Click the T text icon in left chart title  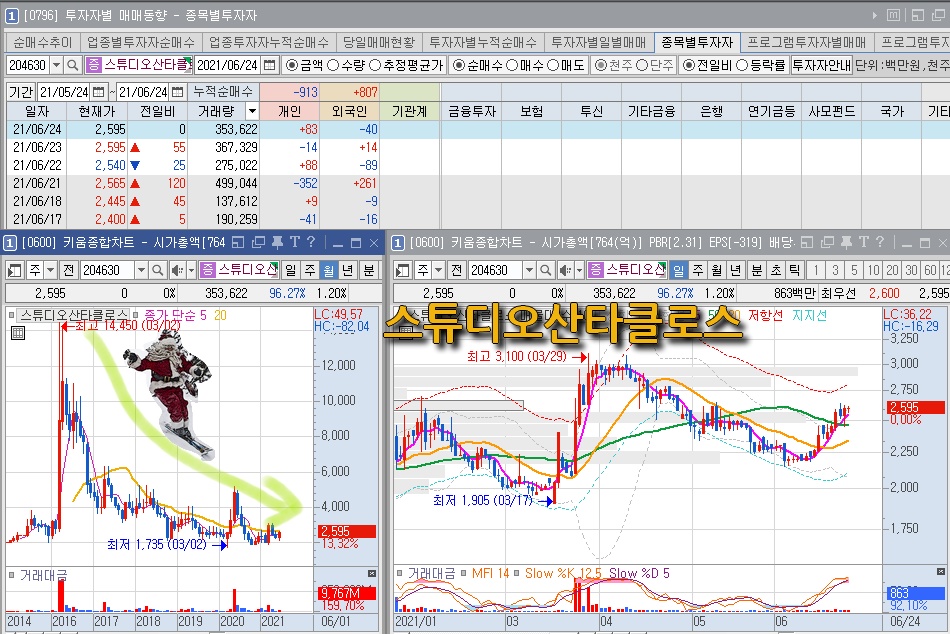(x=294, y=242)
